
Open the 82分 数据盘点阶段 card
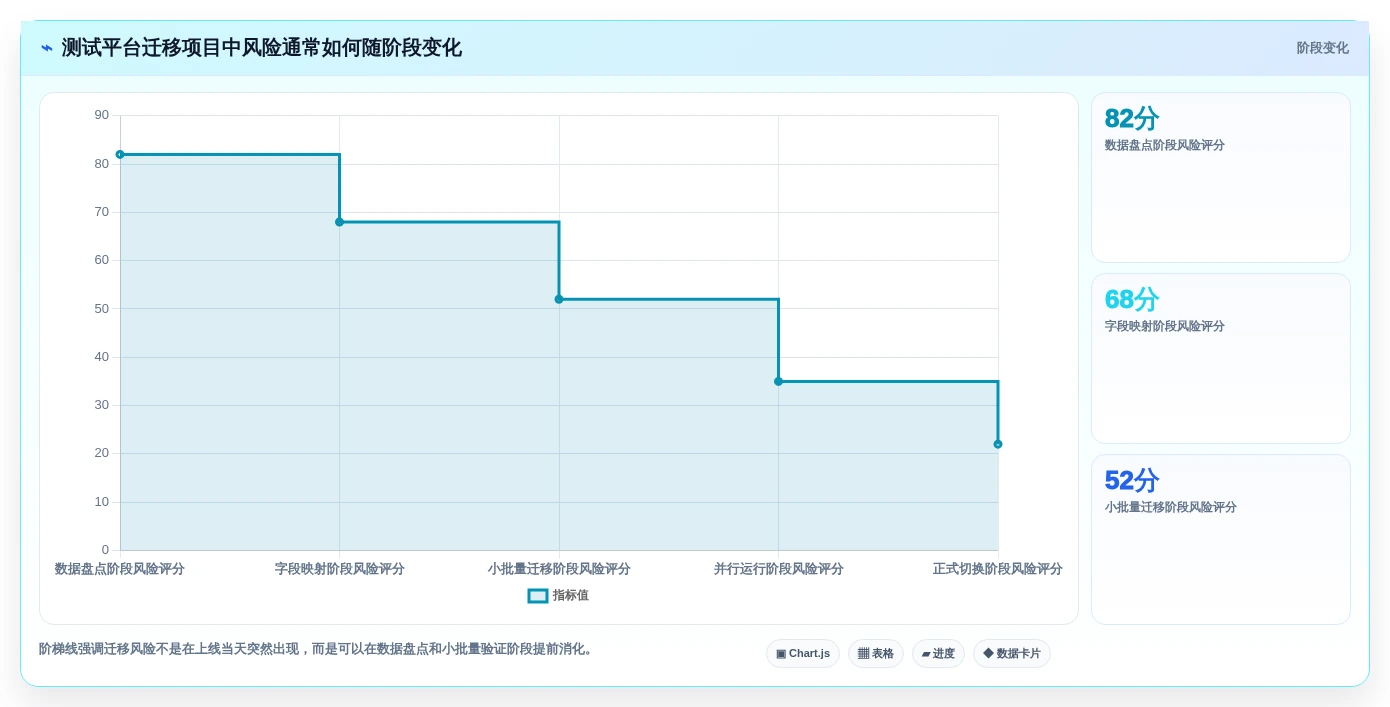[x=1221, y=178]
